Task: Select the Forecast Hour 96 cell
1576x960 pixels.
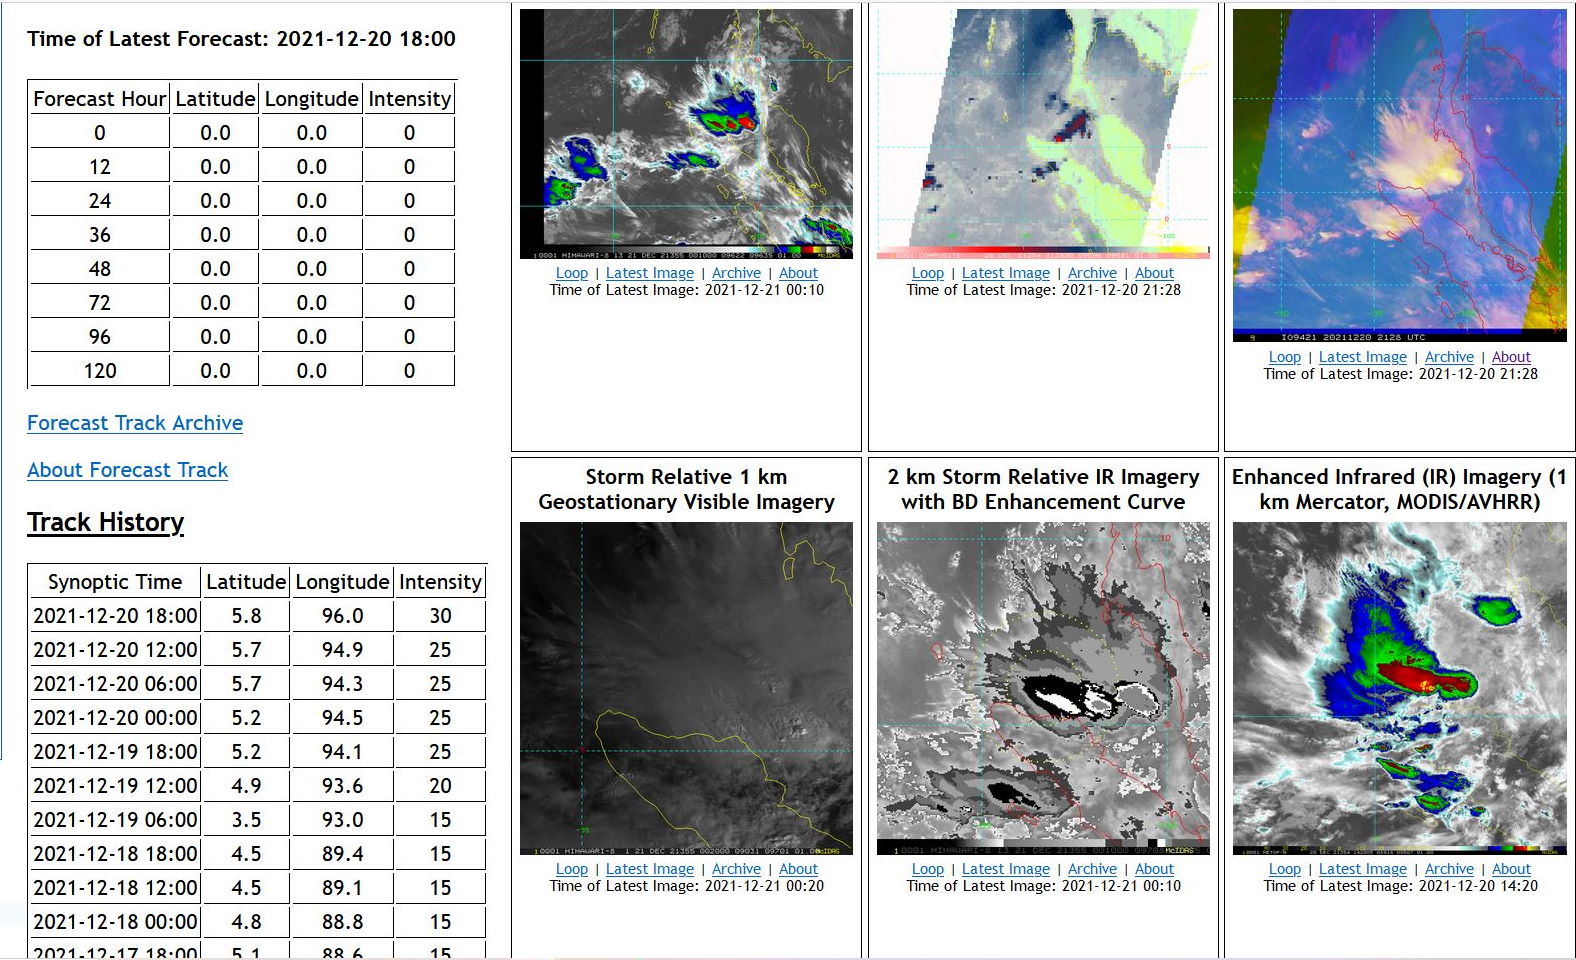Action: click(x=99, y=337)
